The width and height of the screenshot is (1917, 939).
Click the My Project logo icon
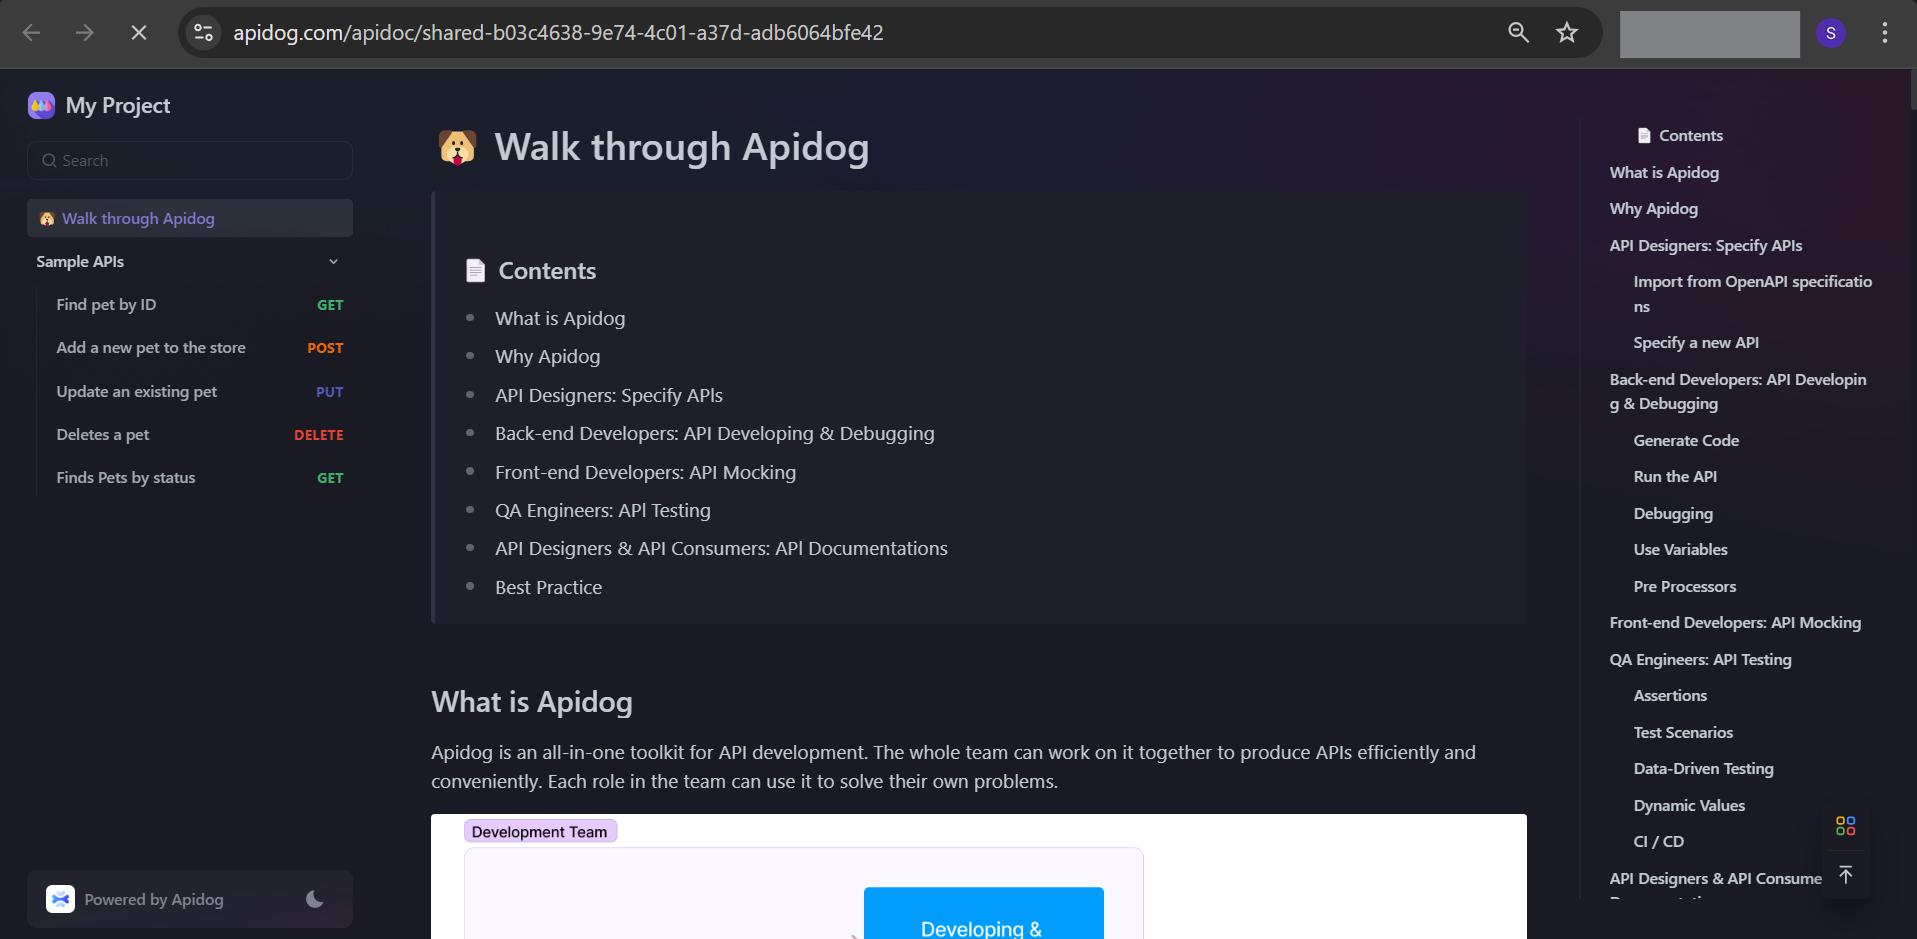(x=42, y=105)
